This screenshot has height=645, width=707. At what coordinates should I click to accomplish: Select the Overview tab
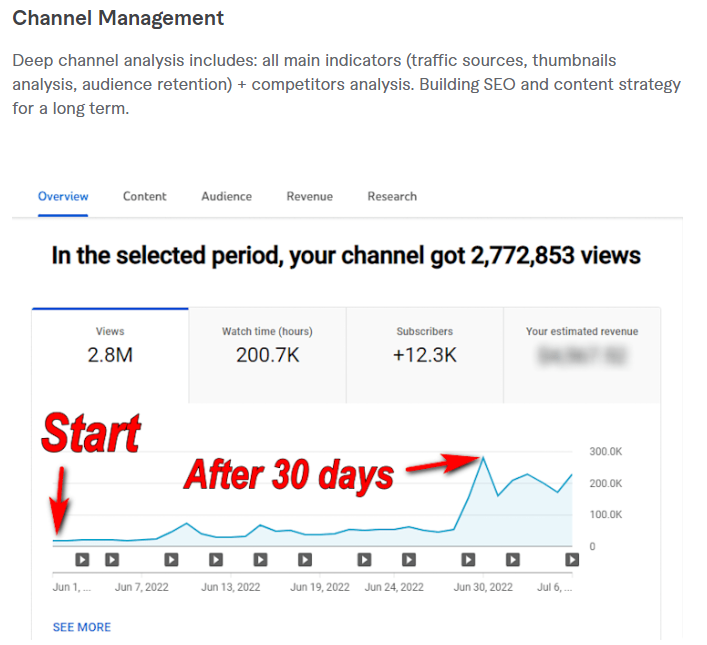[x=63, y=197]
